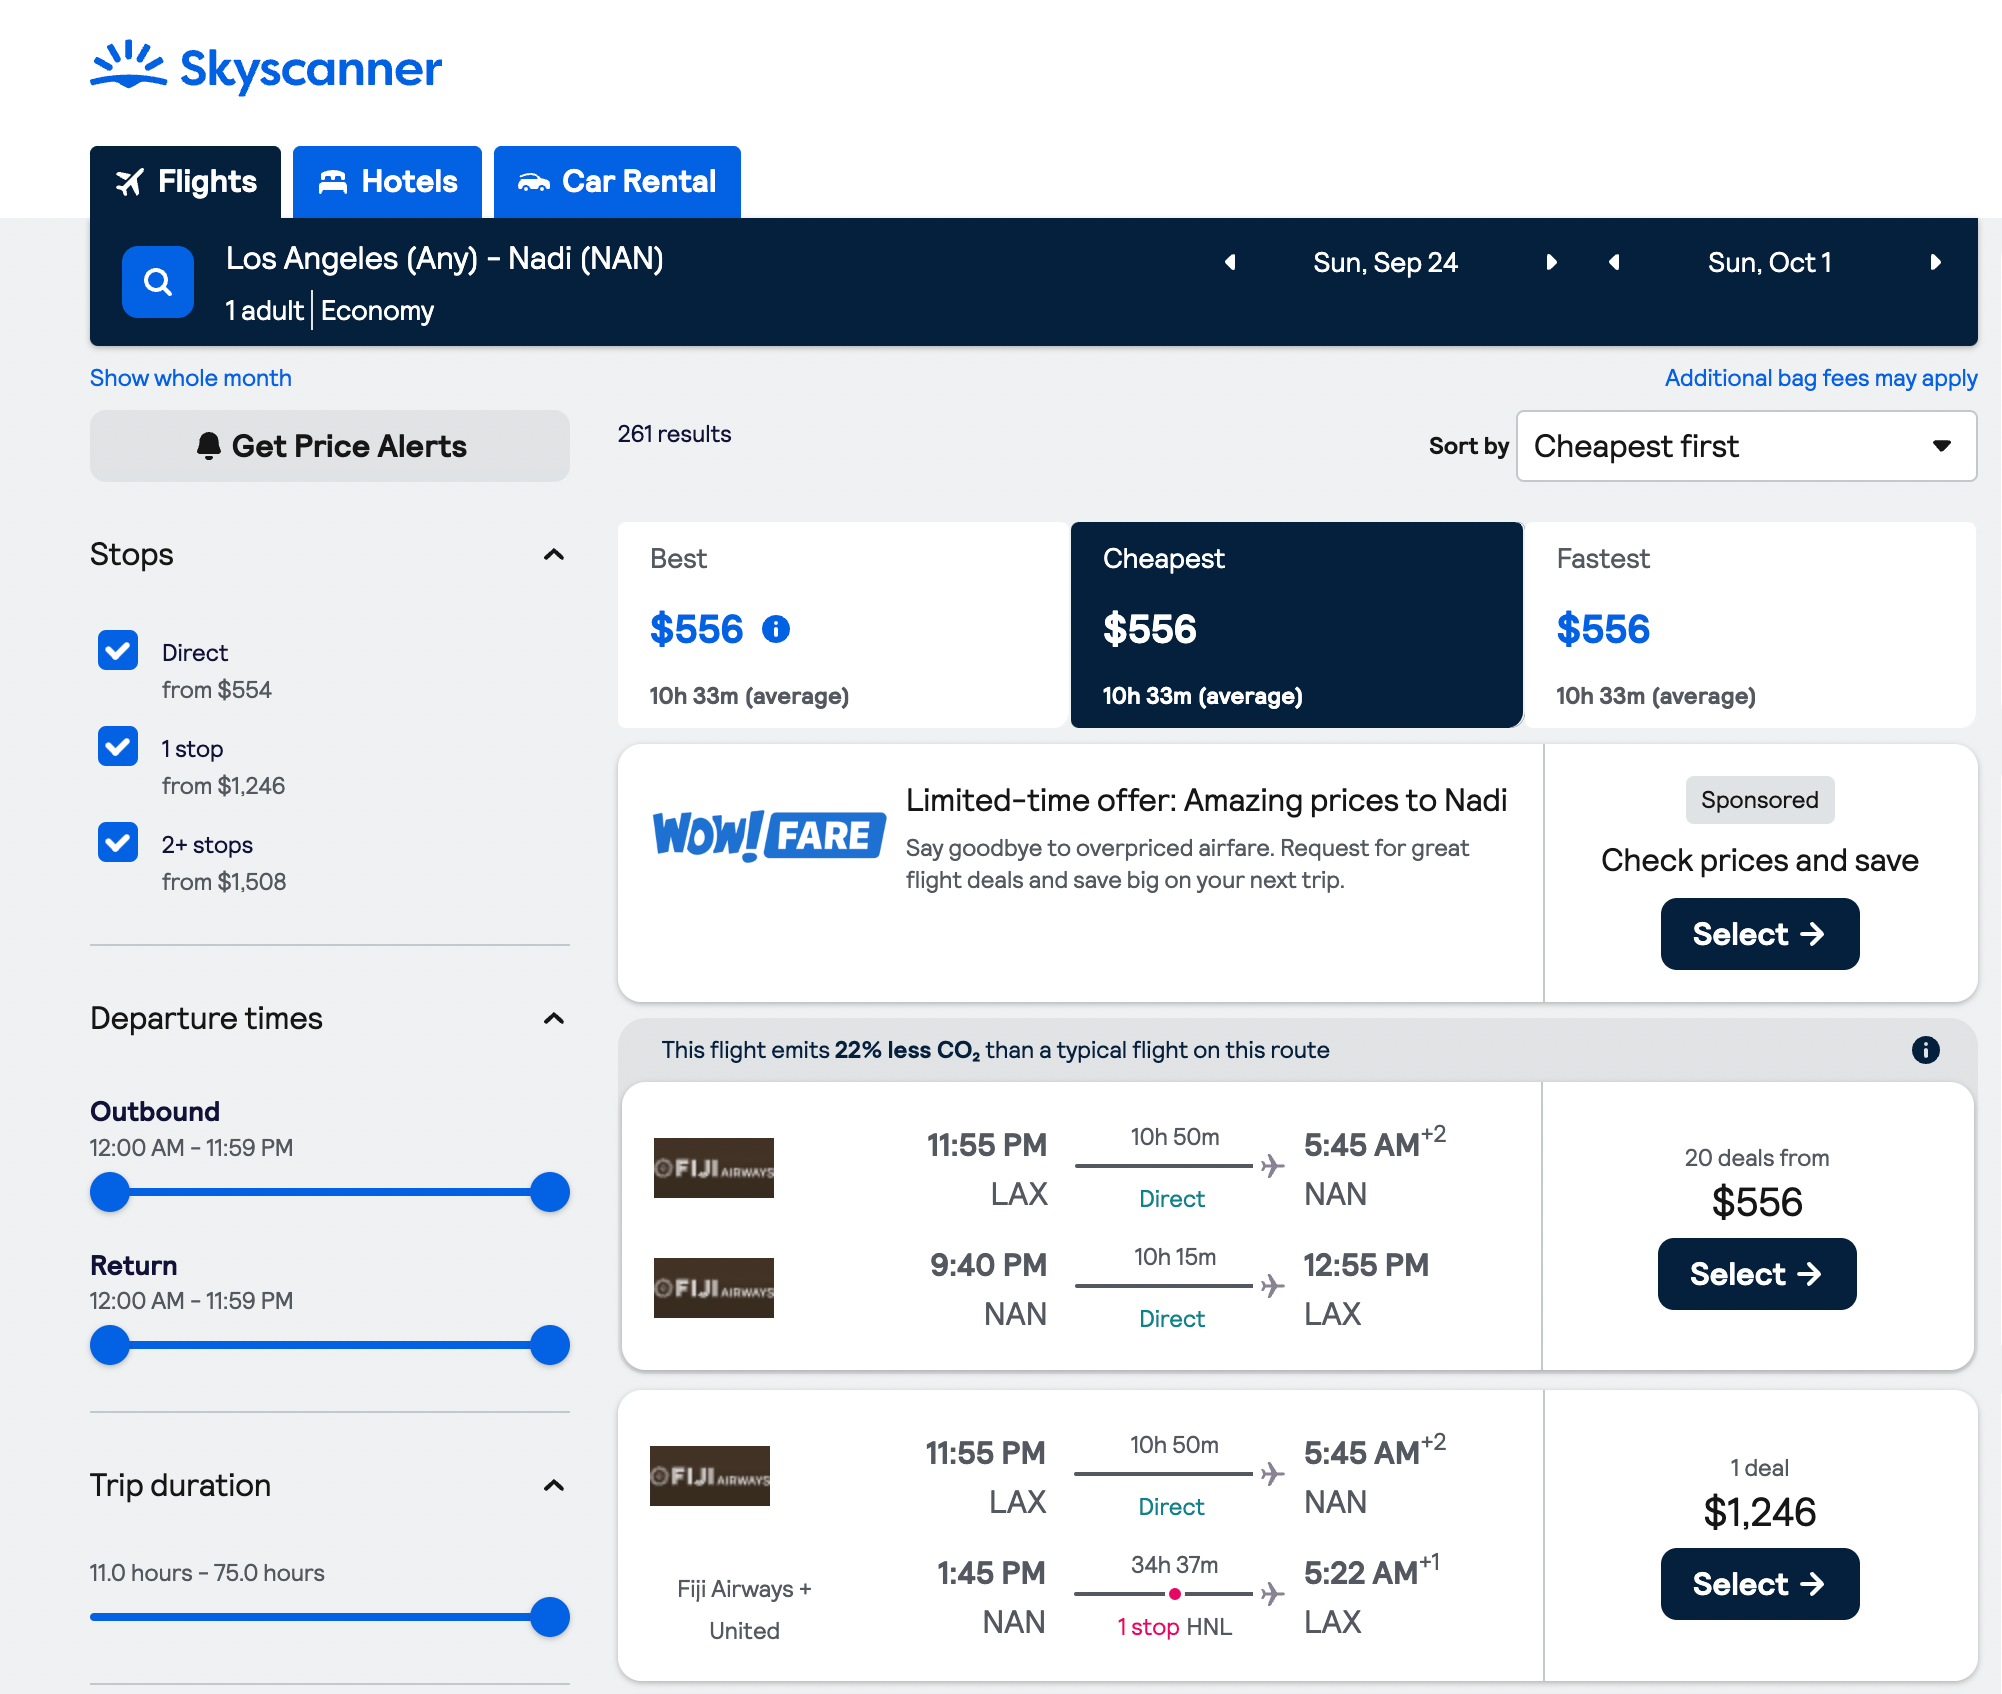Click the 261 results text

pyautogui.click(x=675, y=434)
